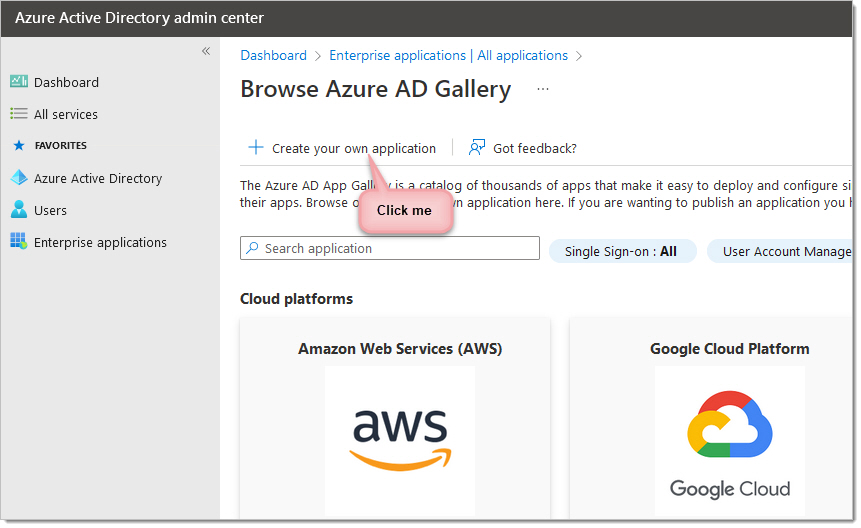This screenshot has height=528, width=861.
Task: Click the Azure Active Directory diamond icon
Action: click(18, 178)
